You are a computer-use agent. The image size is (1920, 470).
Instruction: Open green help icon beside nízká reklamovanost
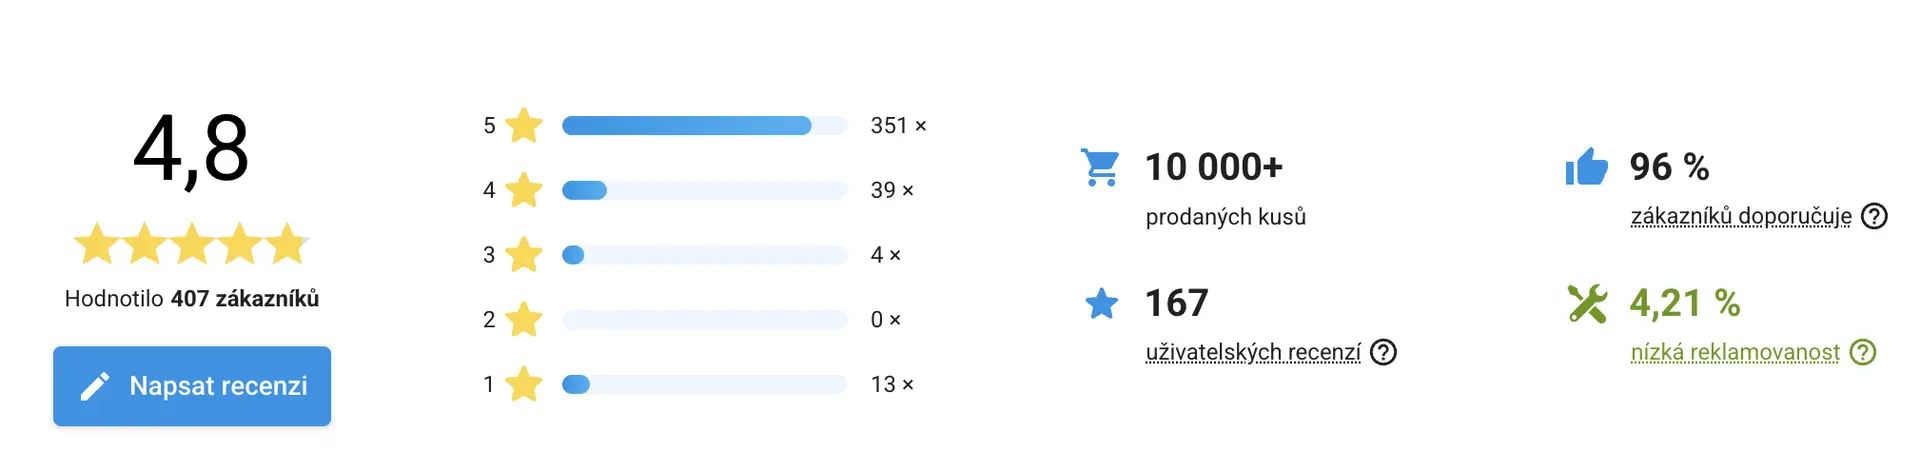[x=1863, y=352]
